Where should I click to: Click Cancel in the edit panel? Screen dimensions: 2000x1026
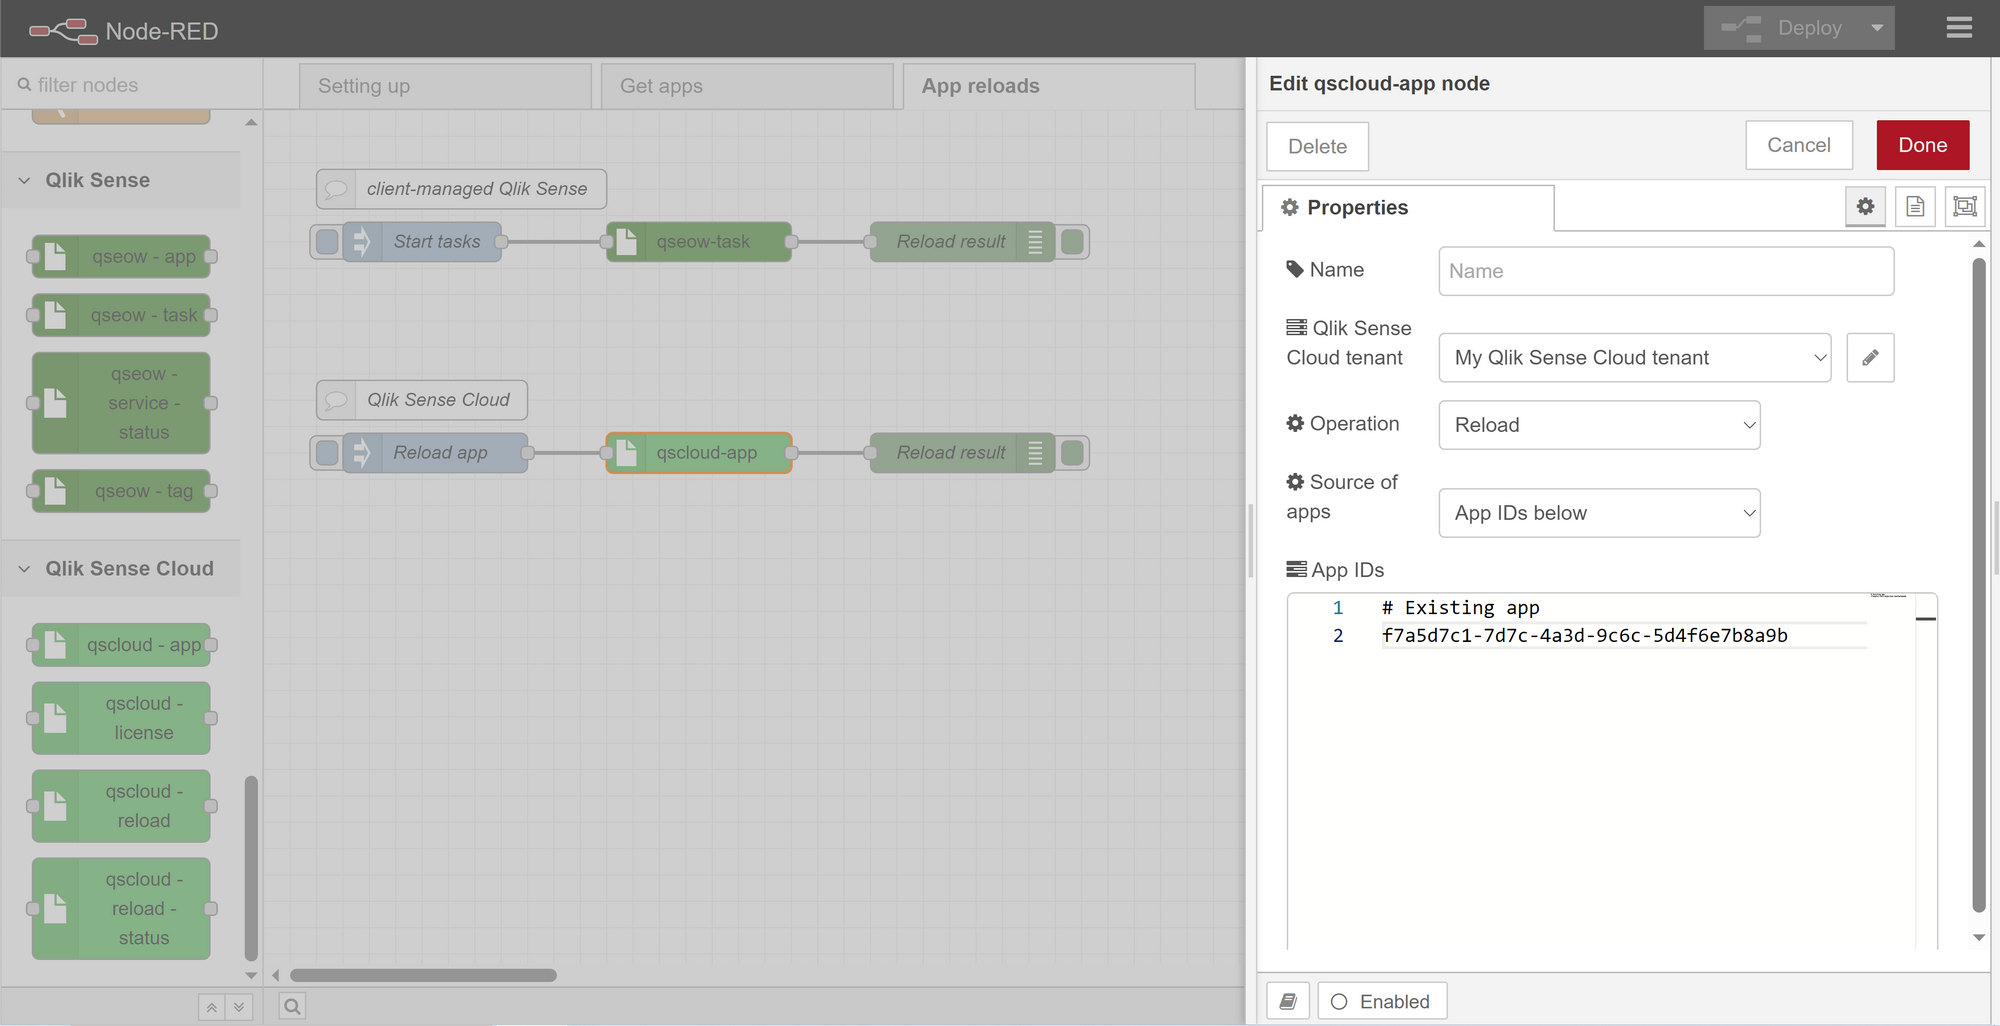[x=1799, y=145]
